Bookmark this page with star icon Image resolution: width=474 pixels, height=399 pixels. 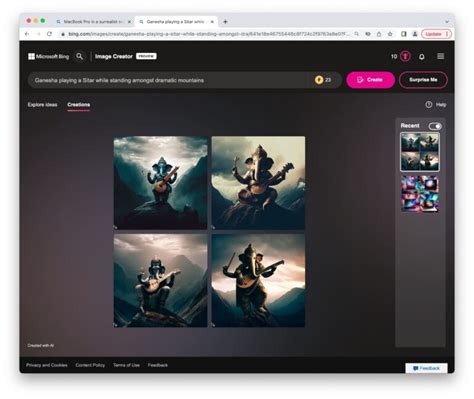[x=390, y=34]
